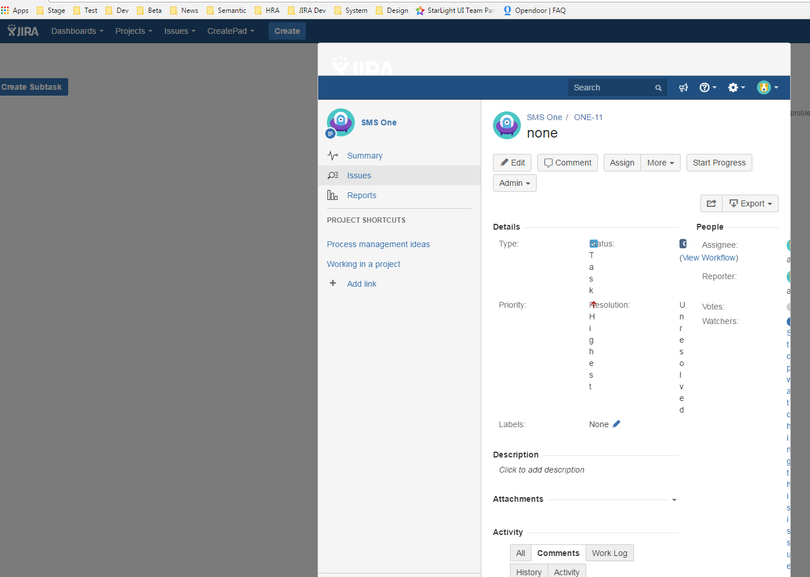Click the SMS One project avatar in sidebar

pos(340,122)
